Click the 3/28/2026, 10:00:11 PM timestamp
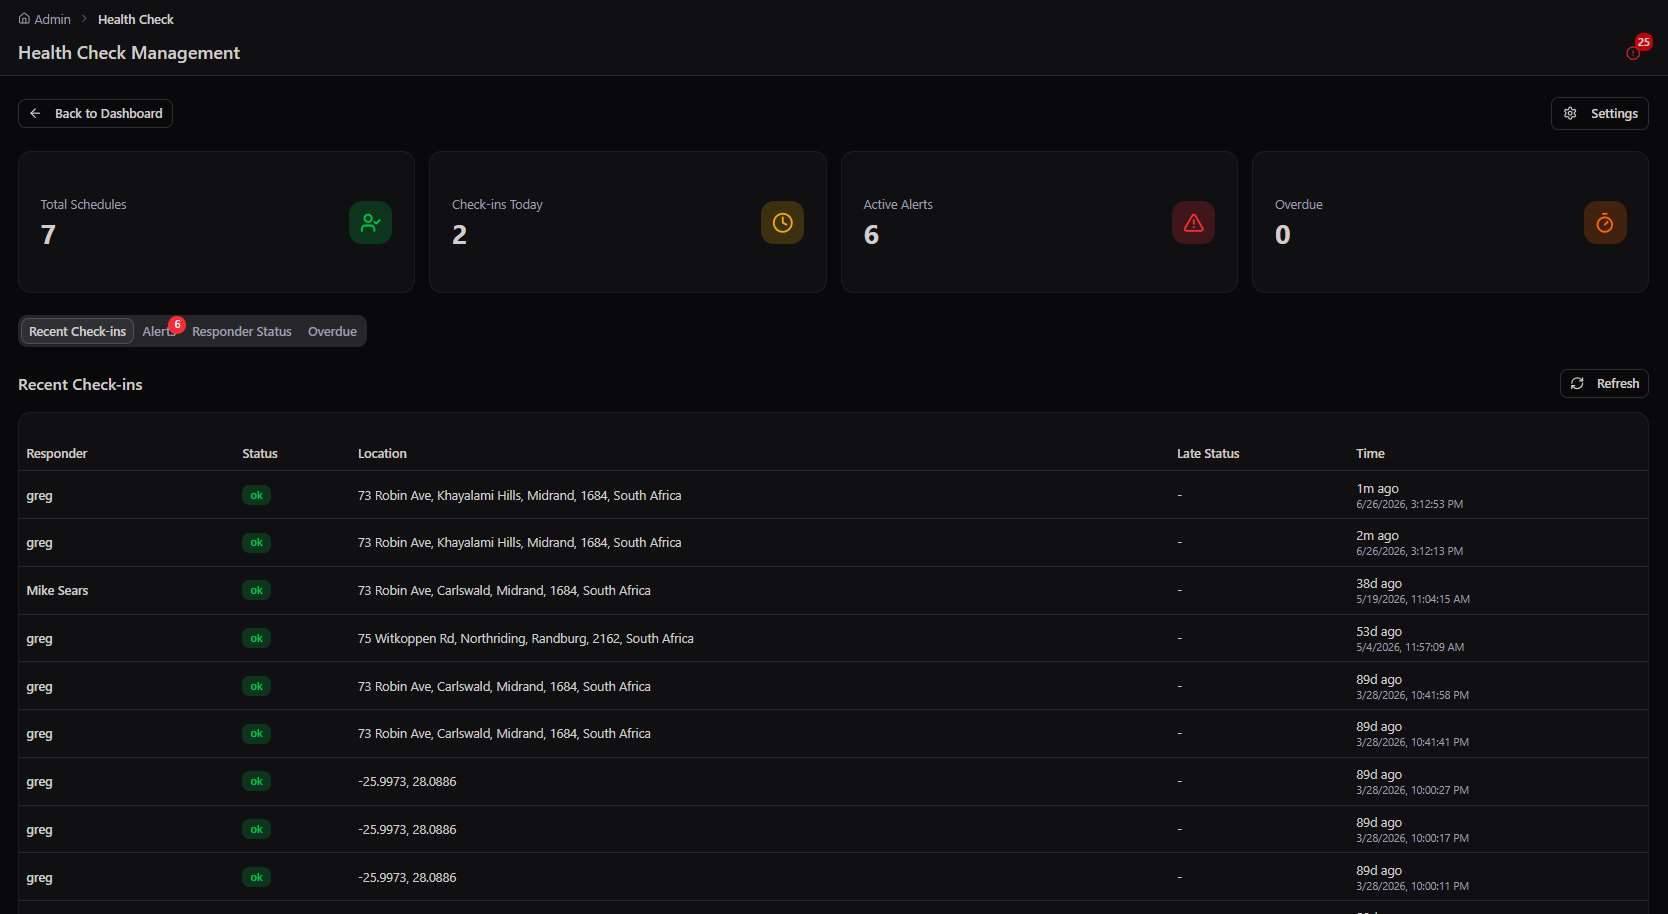 [x=1412, y=886]
